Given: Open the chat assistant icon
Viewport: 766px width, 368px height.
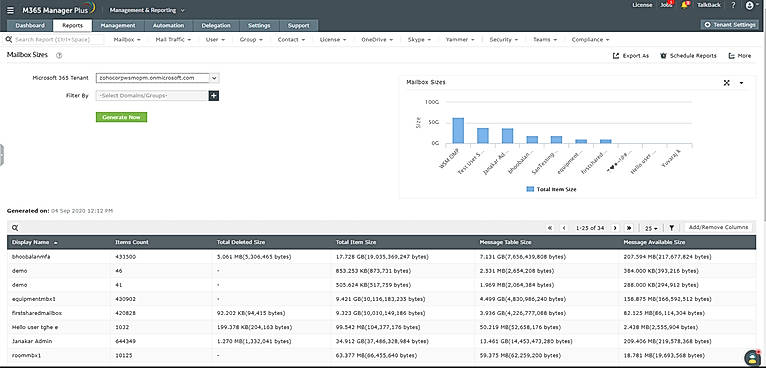Looking at the screenshot, I should pyautogui.click(x=751, y=358).
